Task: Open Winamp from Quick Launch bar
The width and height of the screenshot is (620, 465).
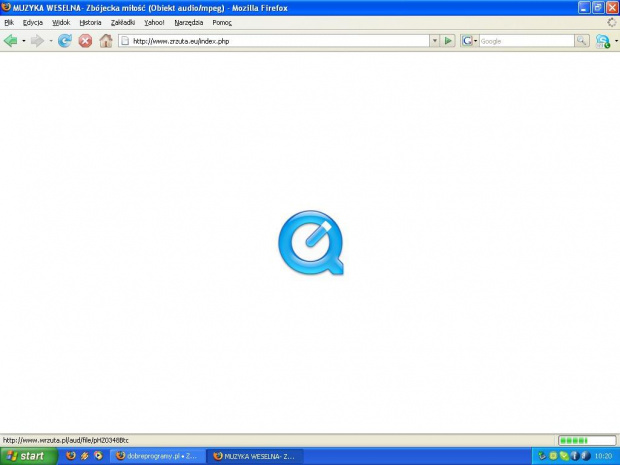Action: (x=84, y=456)
